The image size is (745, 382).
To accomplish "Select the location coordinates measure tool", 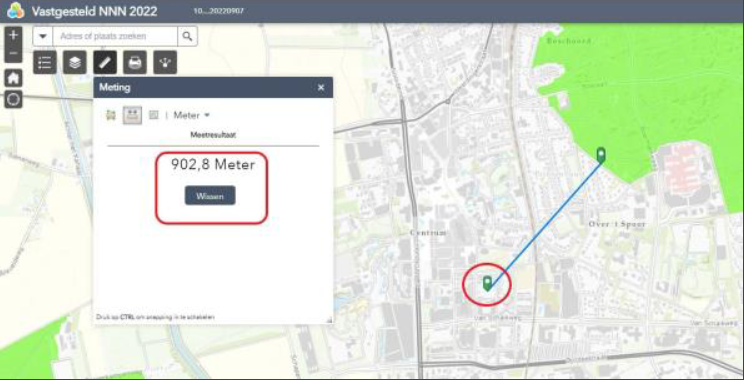I will [x=153, y=115].
